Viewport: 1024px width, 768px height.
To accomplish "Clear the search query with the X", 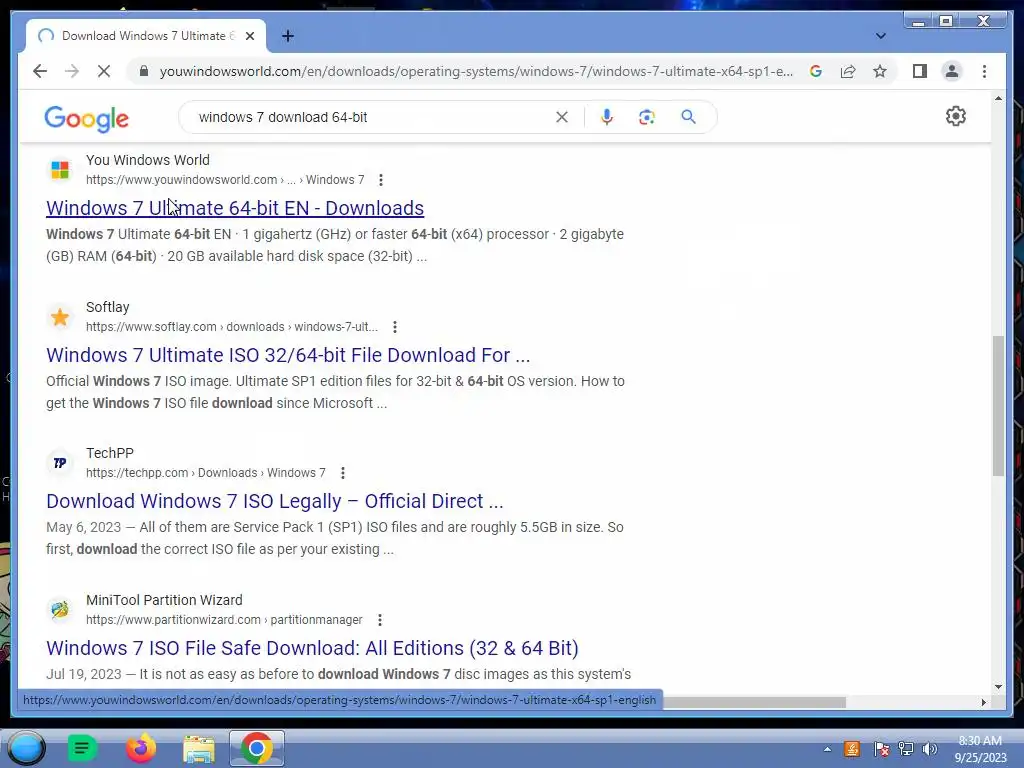I will pos(562,117).
